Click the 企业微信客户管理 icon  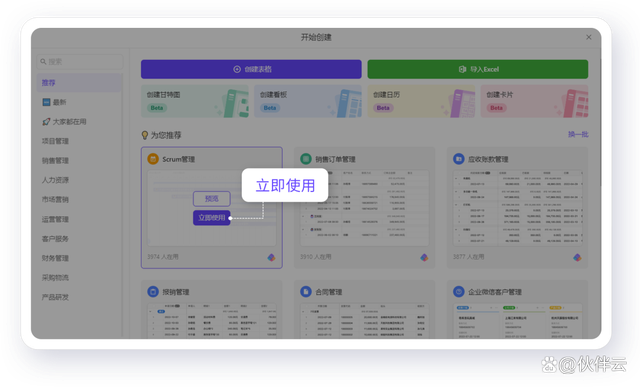[459, 291]
